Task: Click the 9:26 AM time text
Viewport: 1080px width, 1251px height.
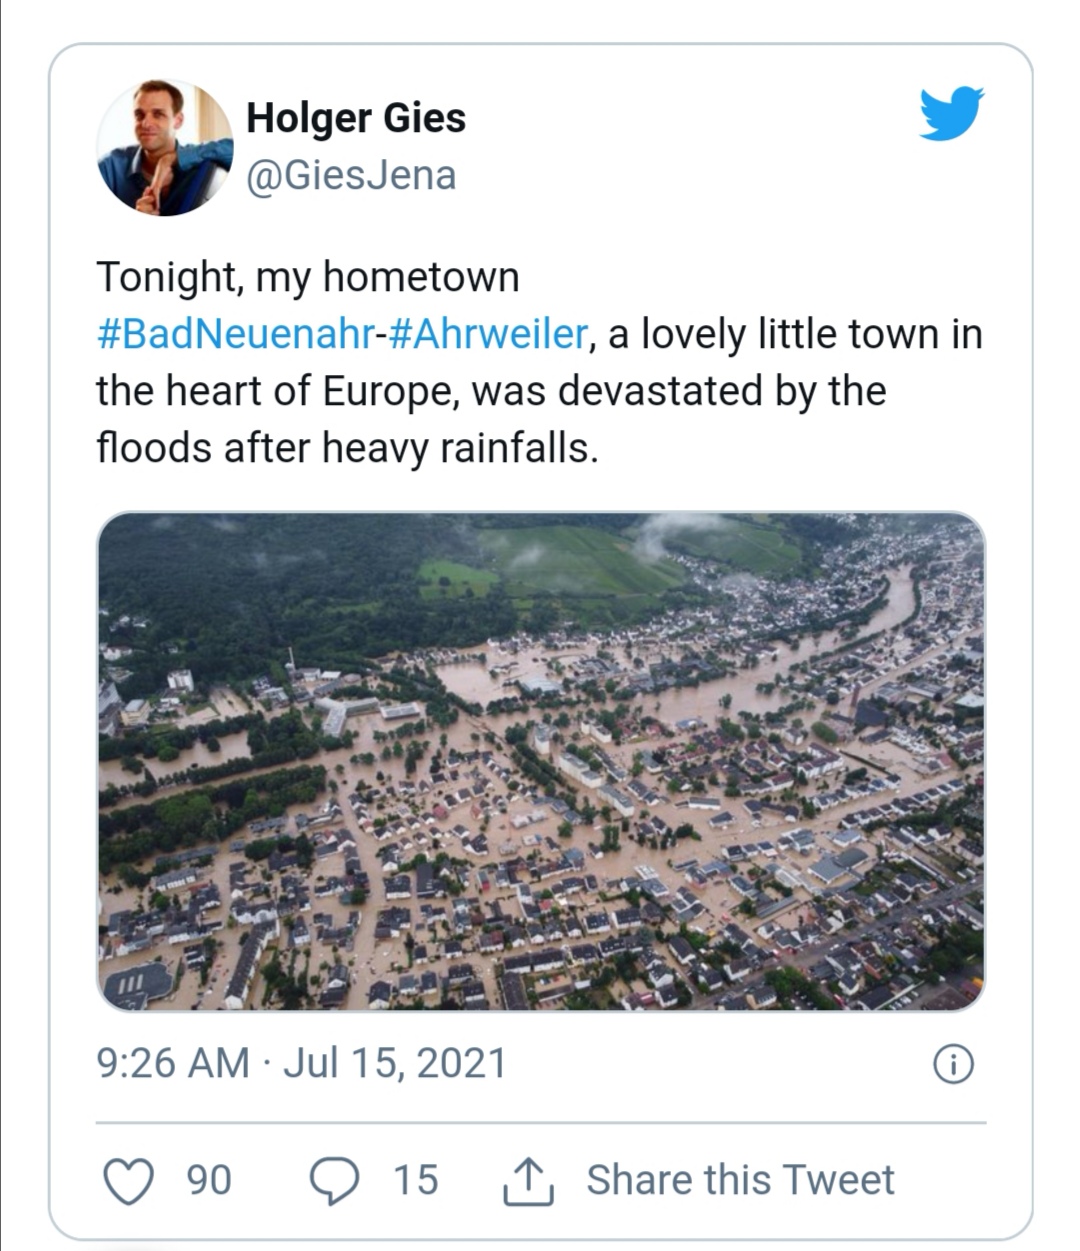Action: pyautogui.click(x=172, y=1063)
